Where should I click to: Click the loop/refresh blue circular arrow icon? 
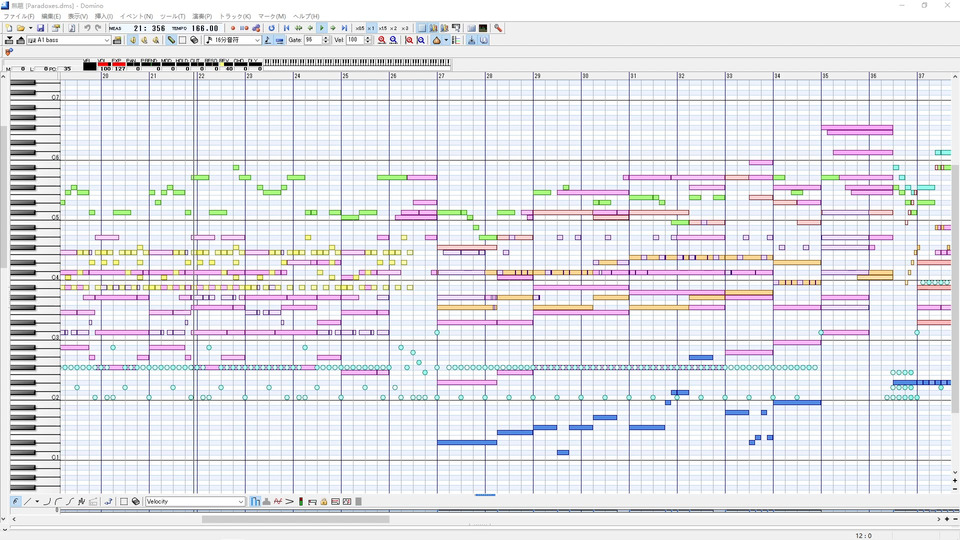click(271, 28)
